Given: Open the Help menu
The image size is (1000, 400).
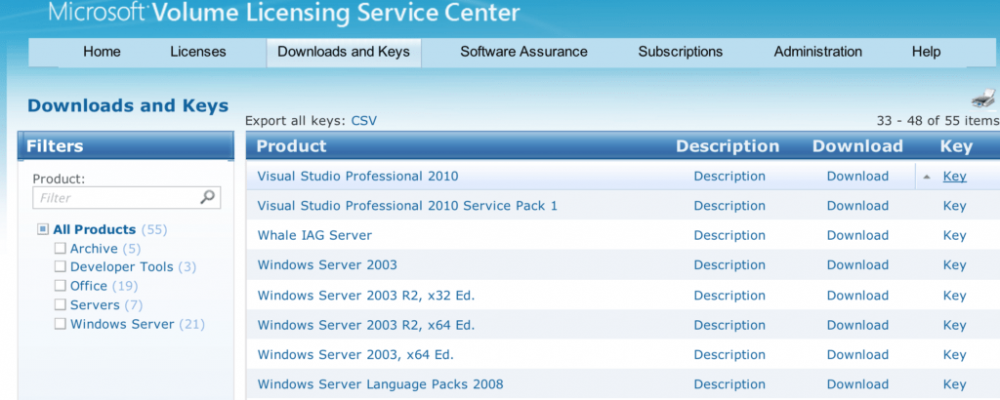Looking at the screenshot, I should (x=926, y=52).
